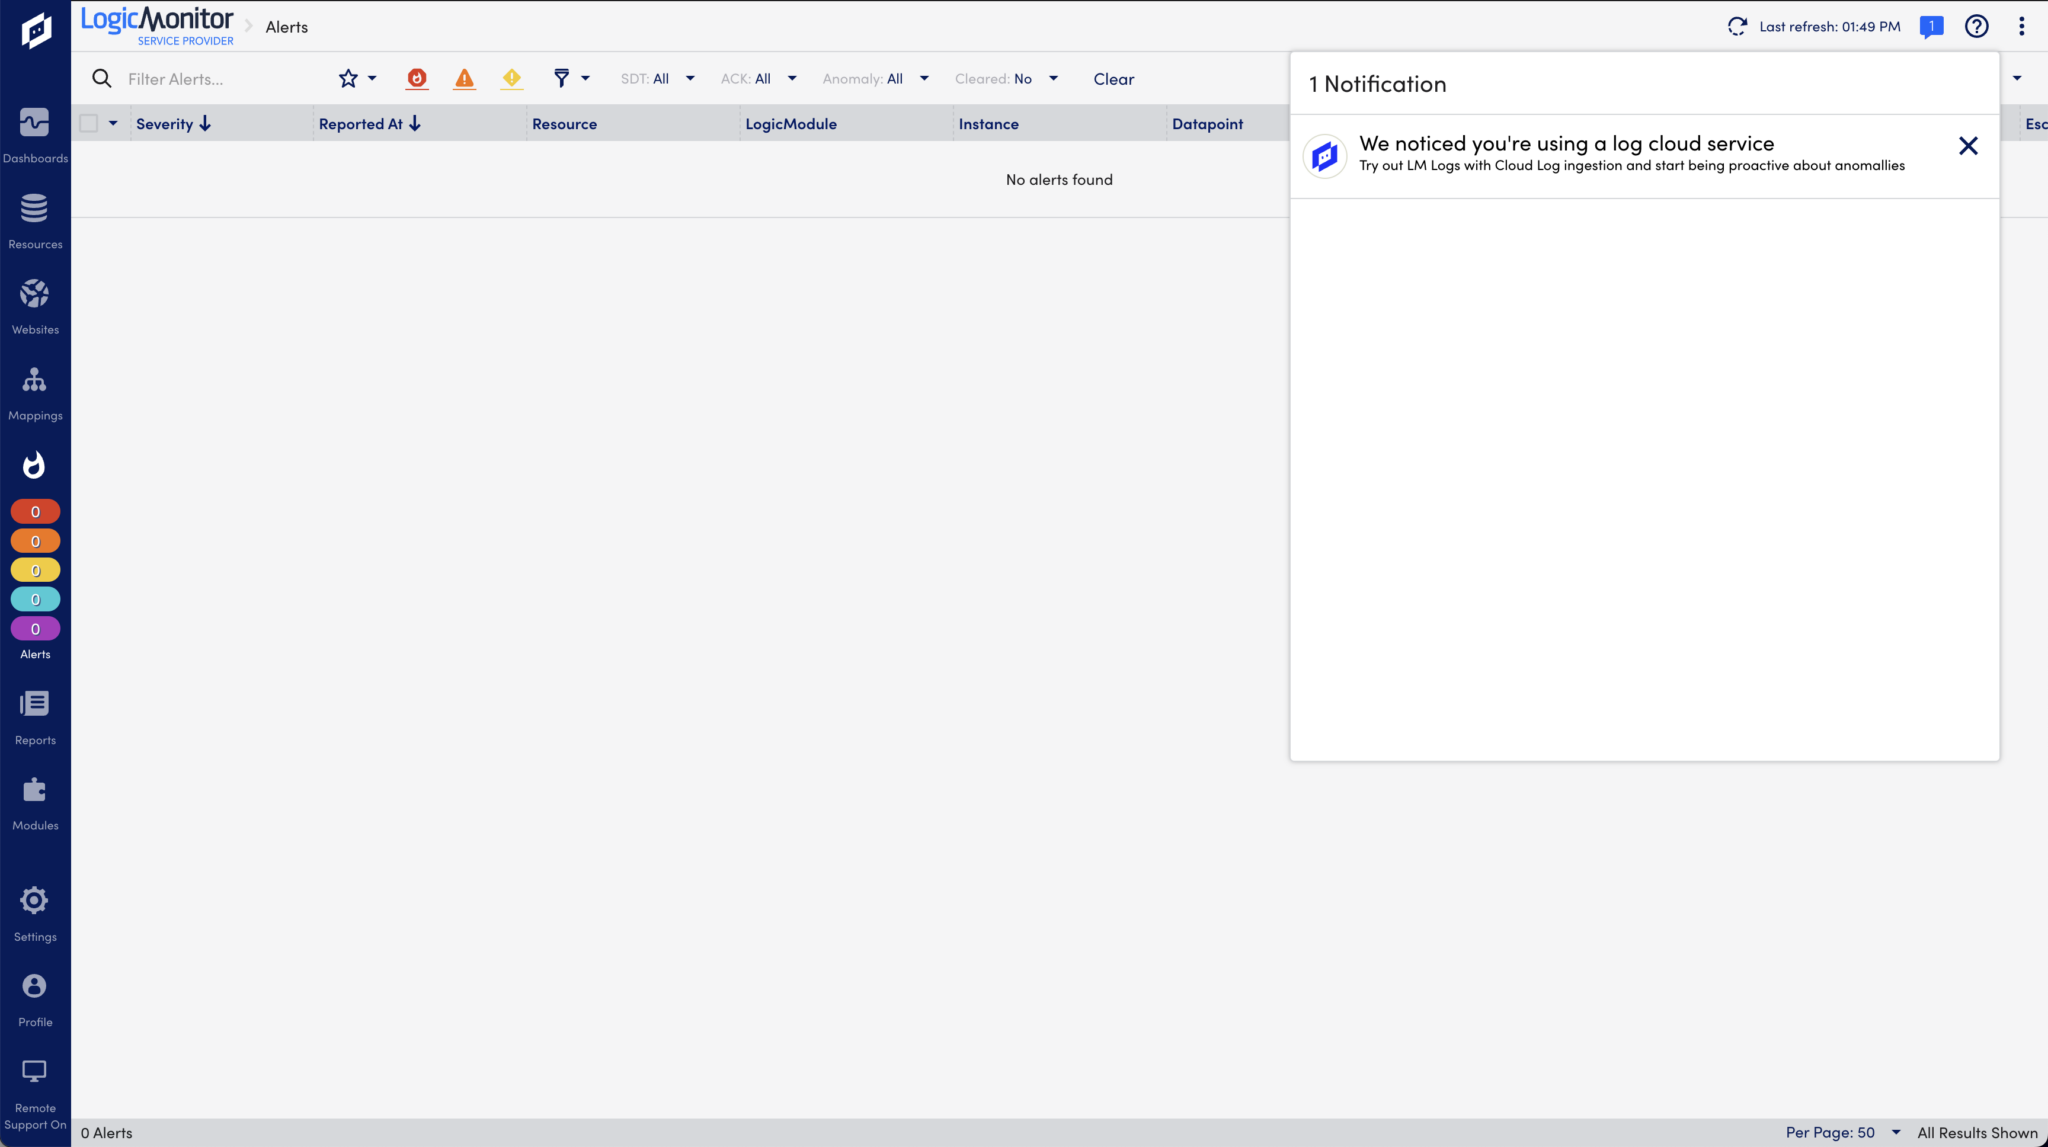Toggle the critical severity filter icon
2048x1147 pixels.
(417, 78)
